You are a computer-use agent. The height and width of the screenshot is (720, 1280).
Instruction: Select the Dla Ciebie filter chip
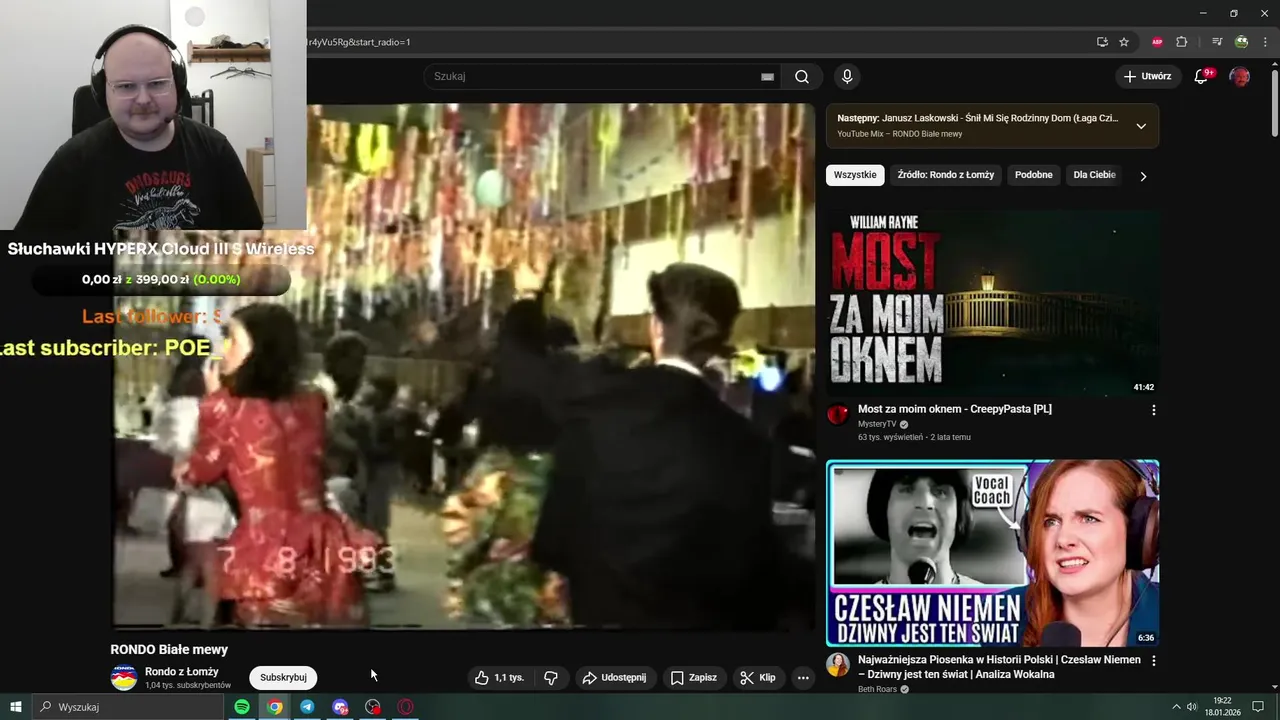(1094, 175)
